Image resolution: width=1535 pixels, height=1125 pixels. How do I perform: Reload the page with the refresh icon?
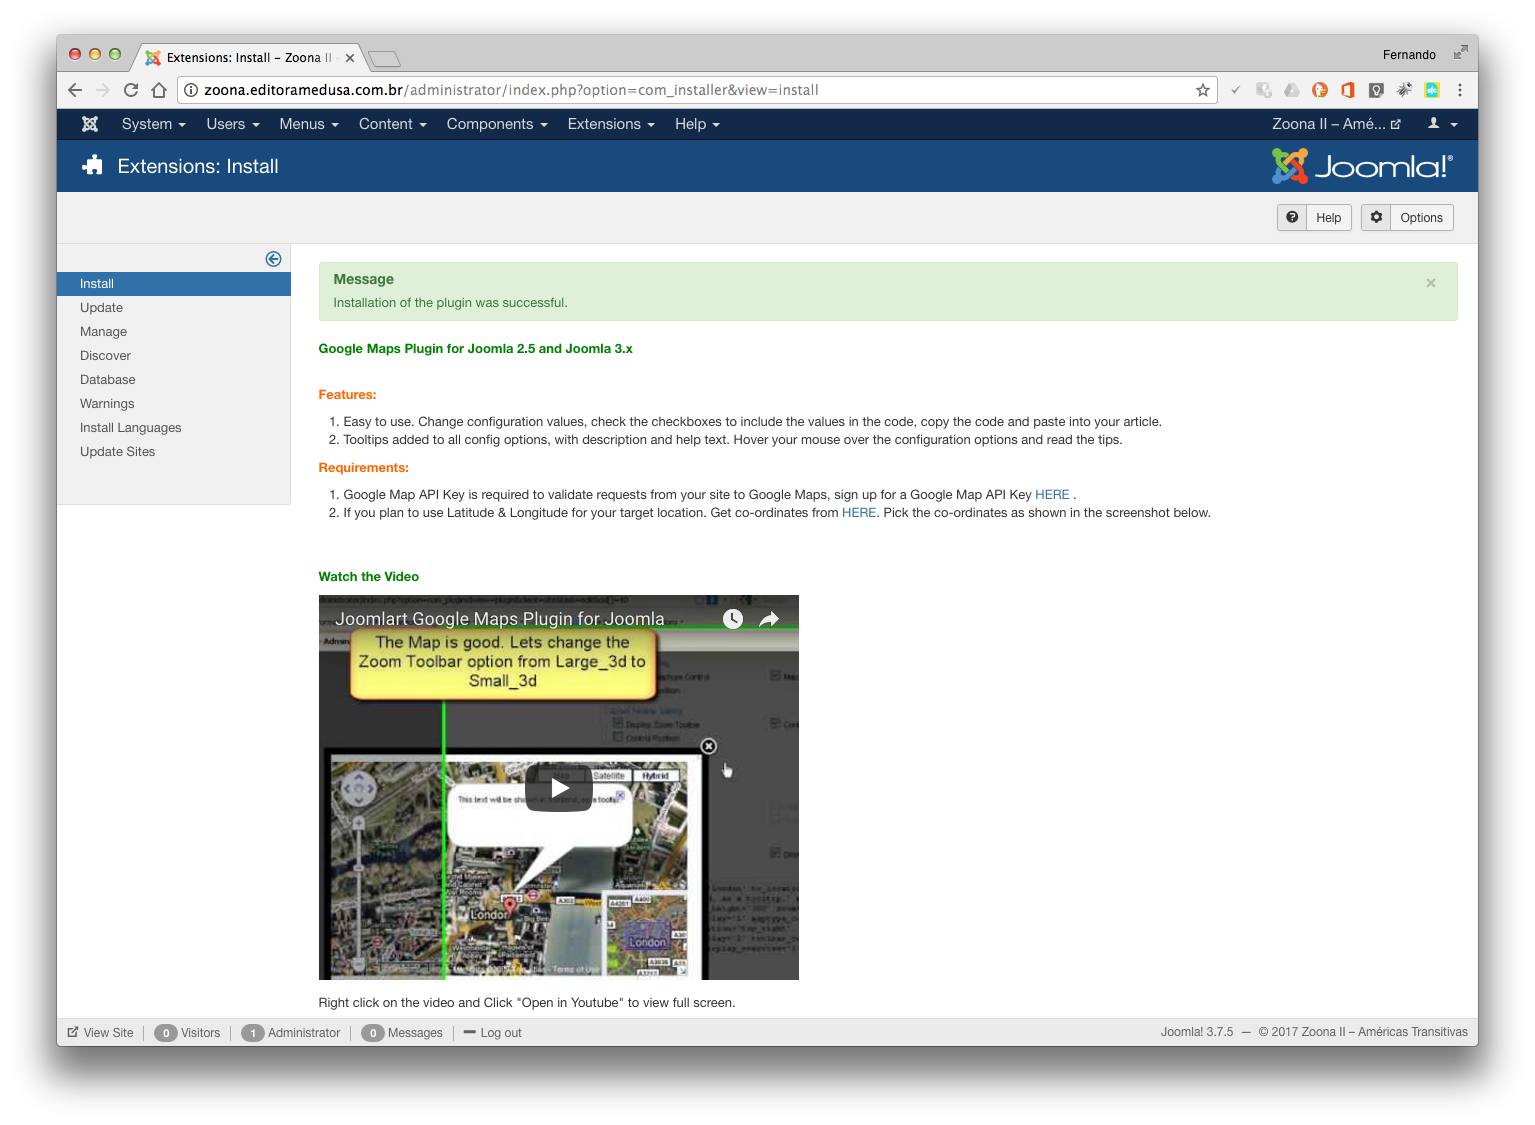click(131, 90)
